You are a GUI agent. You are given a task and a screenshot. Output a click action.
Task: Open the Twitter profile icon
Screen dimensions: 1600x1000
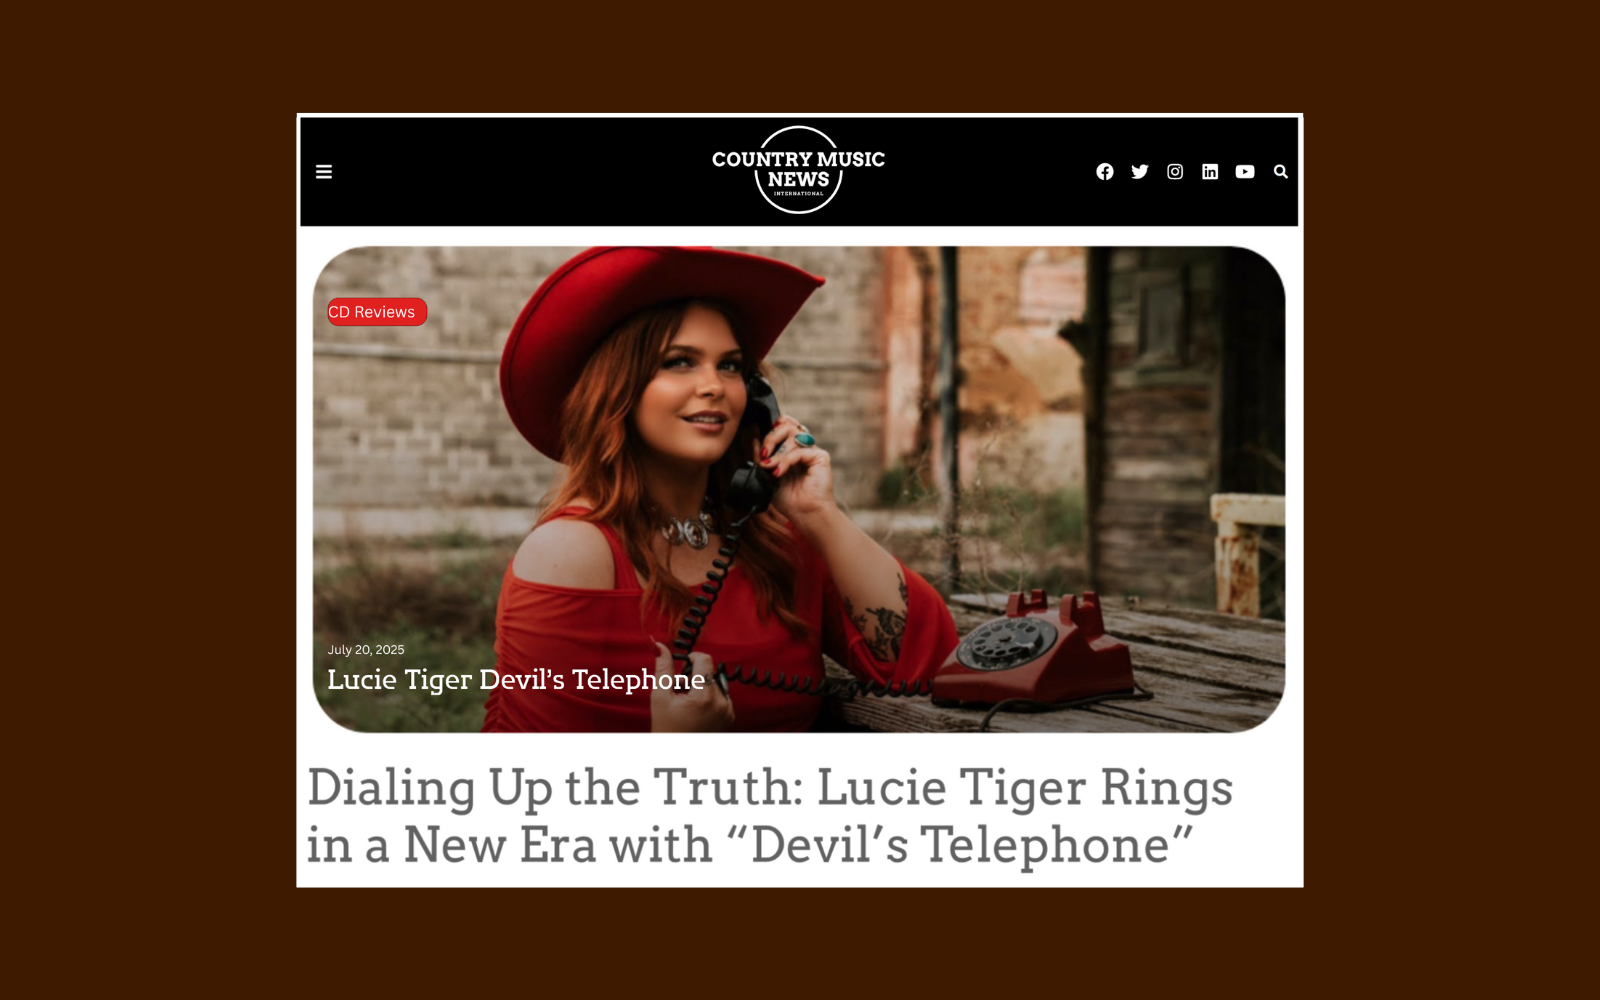pos(1139,172)
